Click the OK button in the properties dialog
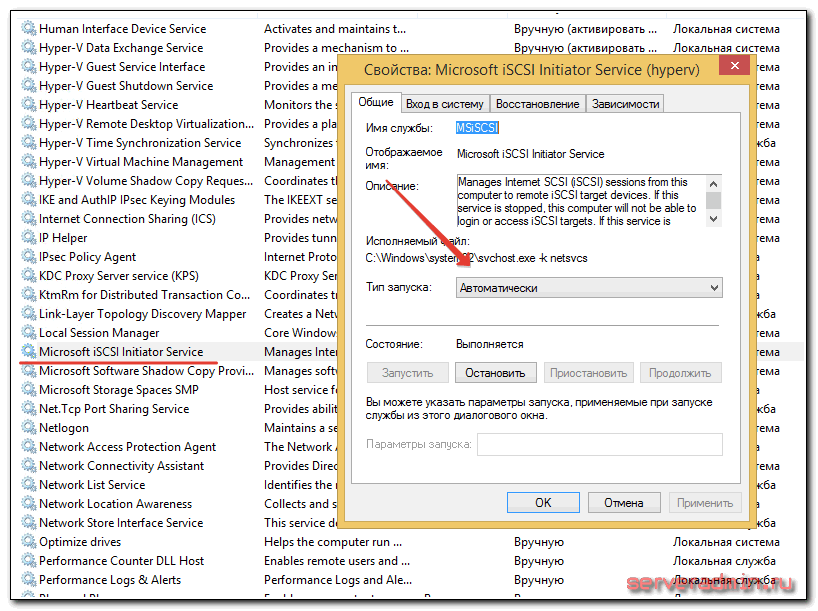This screenshot has height=611, width=818. pos(543,502)
